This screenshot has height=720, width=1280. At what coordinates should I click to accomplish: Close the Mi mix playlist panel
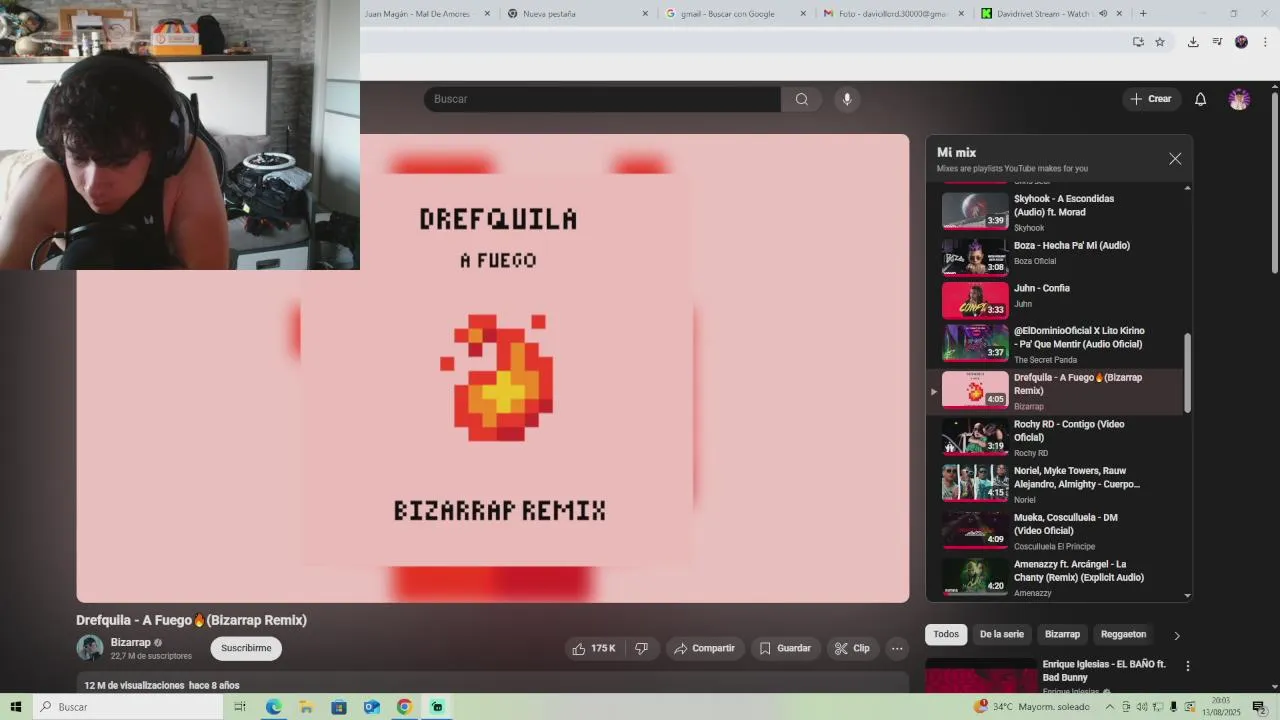coord(1175,159)
